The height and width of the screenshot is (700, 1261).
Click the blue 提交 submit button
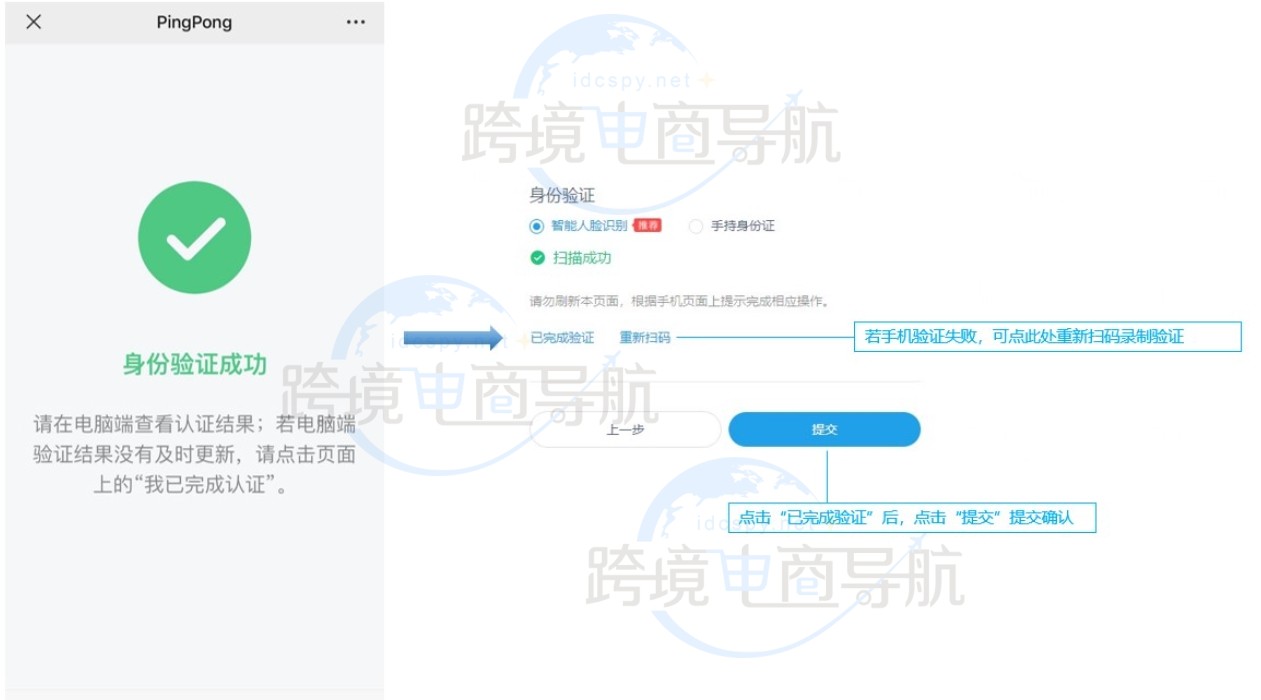tap(824, 429)
